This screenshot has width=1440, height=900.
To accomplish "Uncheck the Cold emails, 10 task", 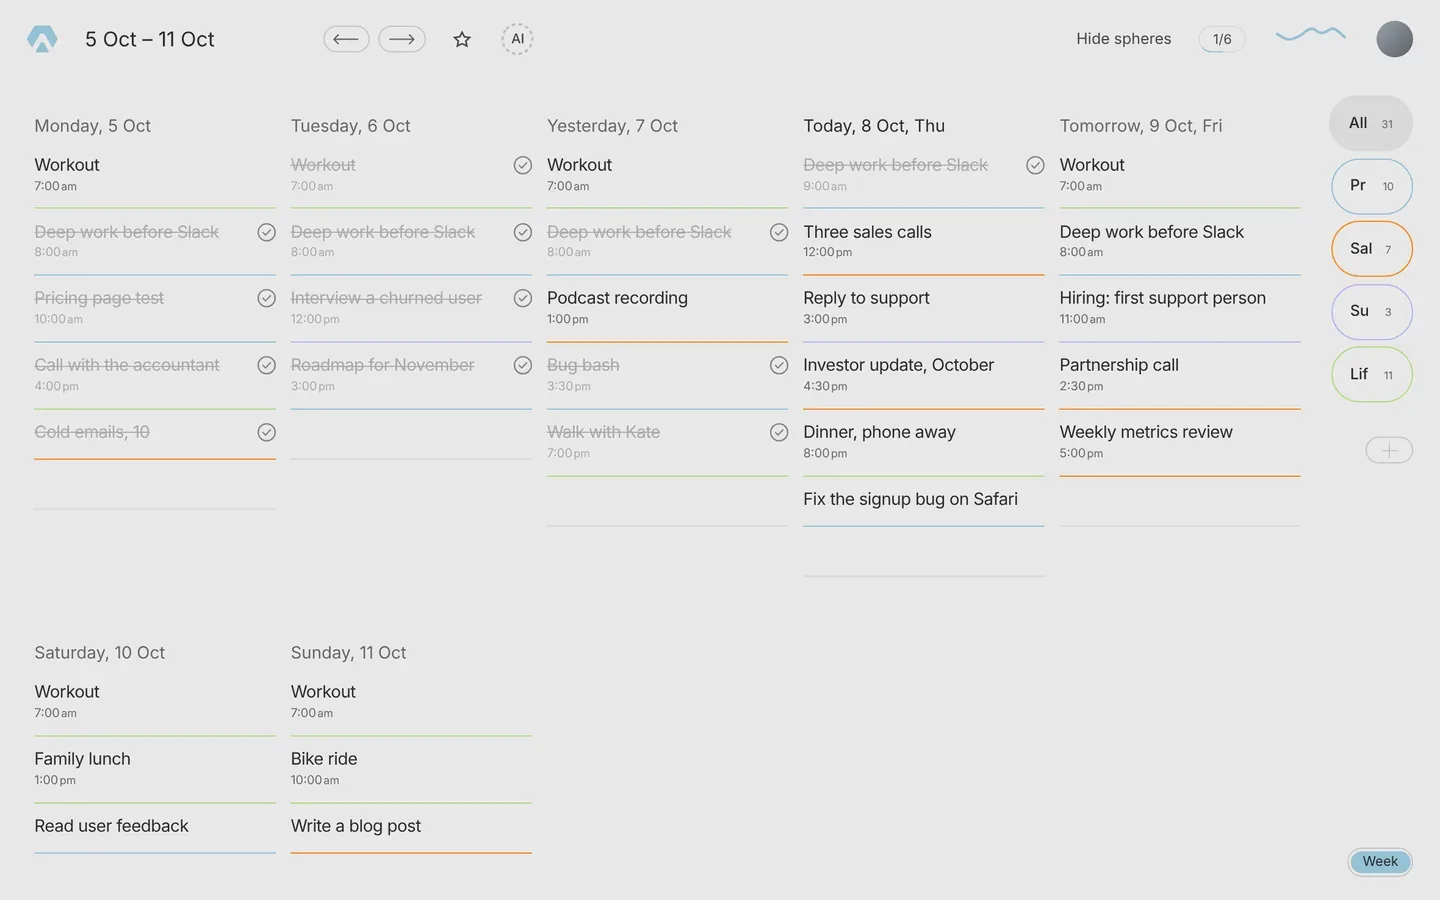I will point(266,432).
